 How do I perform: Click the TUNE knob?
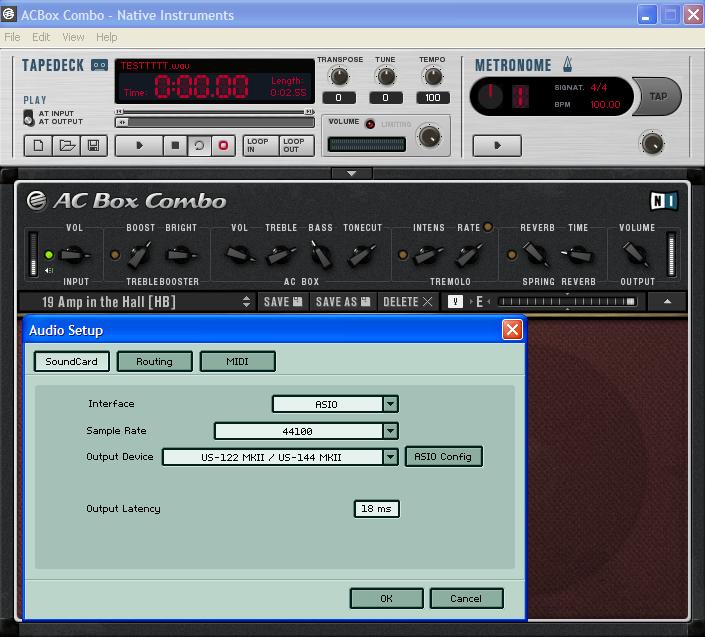pos(386,76)
